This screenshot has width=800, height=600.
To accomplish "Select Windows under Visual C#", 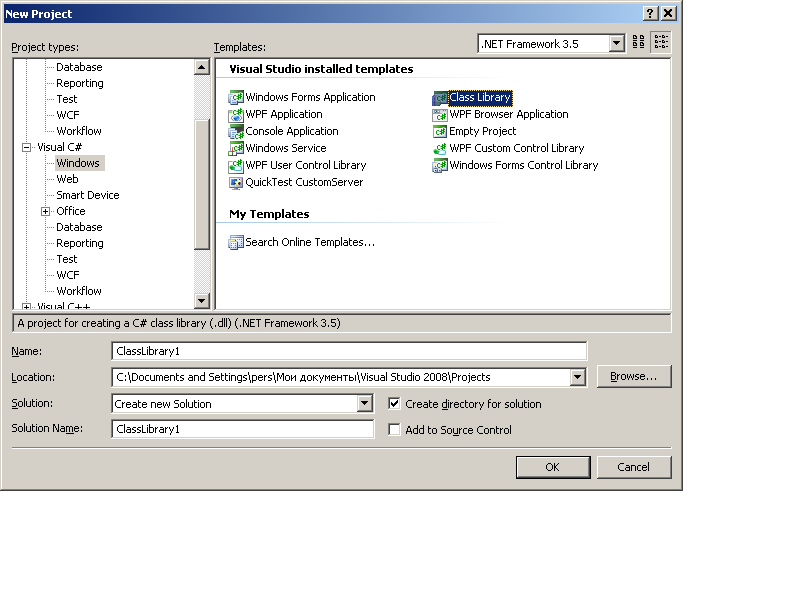I will click(78, 163).
